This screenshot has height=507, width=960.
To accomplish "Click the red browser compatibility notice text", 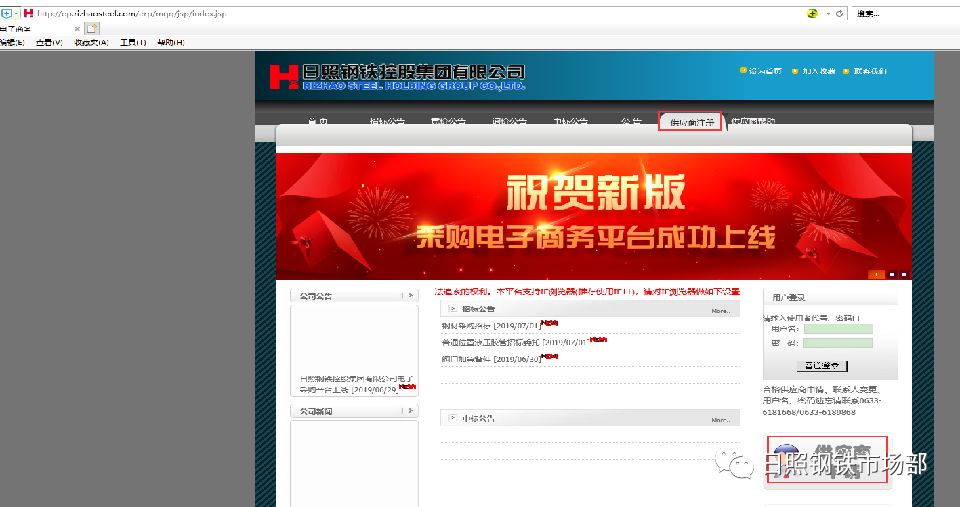I will 587,291.
